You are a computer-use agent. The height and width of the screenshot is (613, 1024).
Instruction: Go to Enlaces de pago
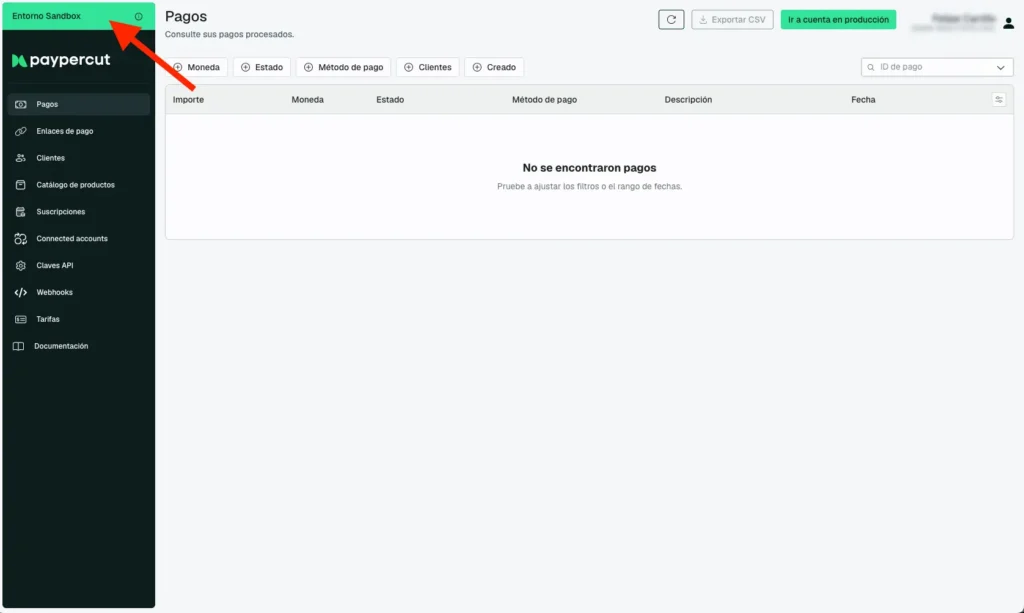coord(79,131)
